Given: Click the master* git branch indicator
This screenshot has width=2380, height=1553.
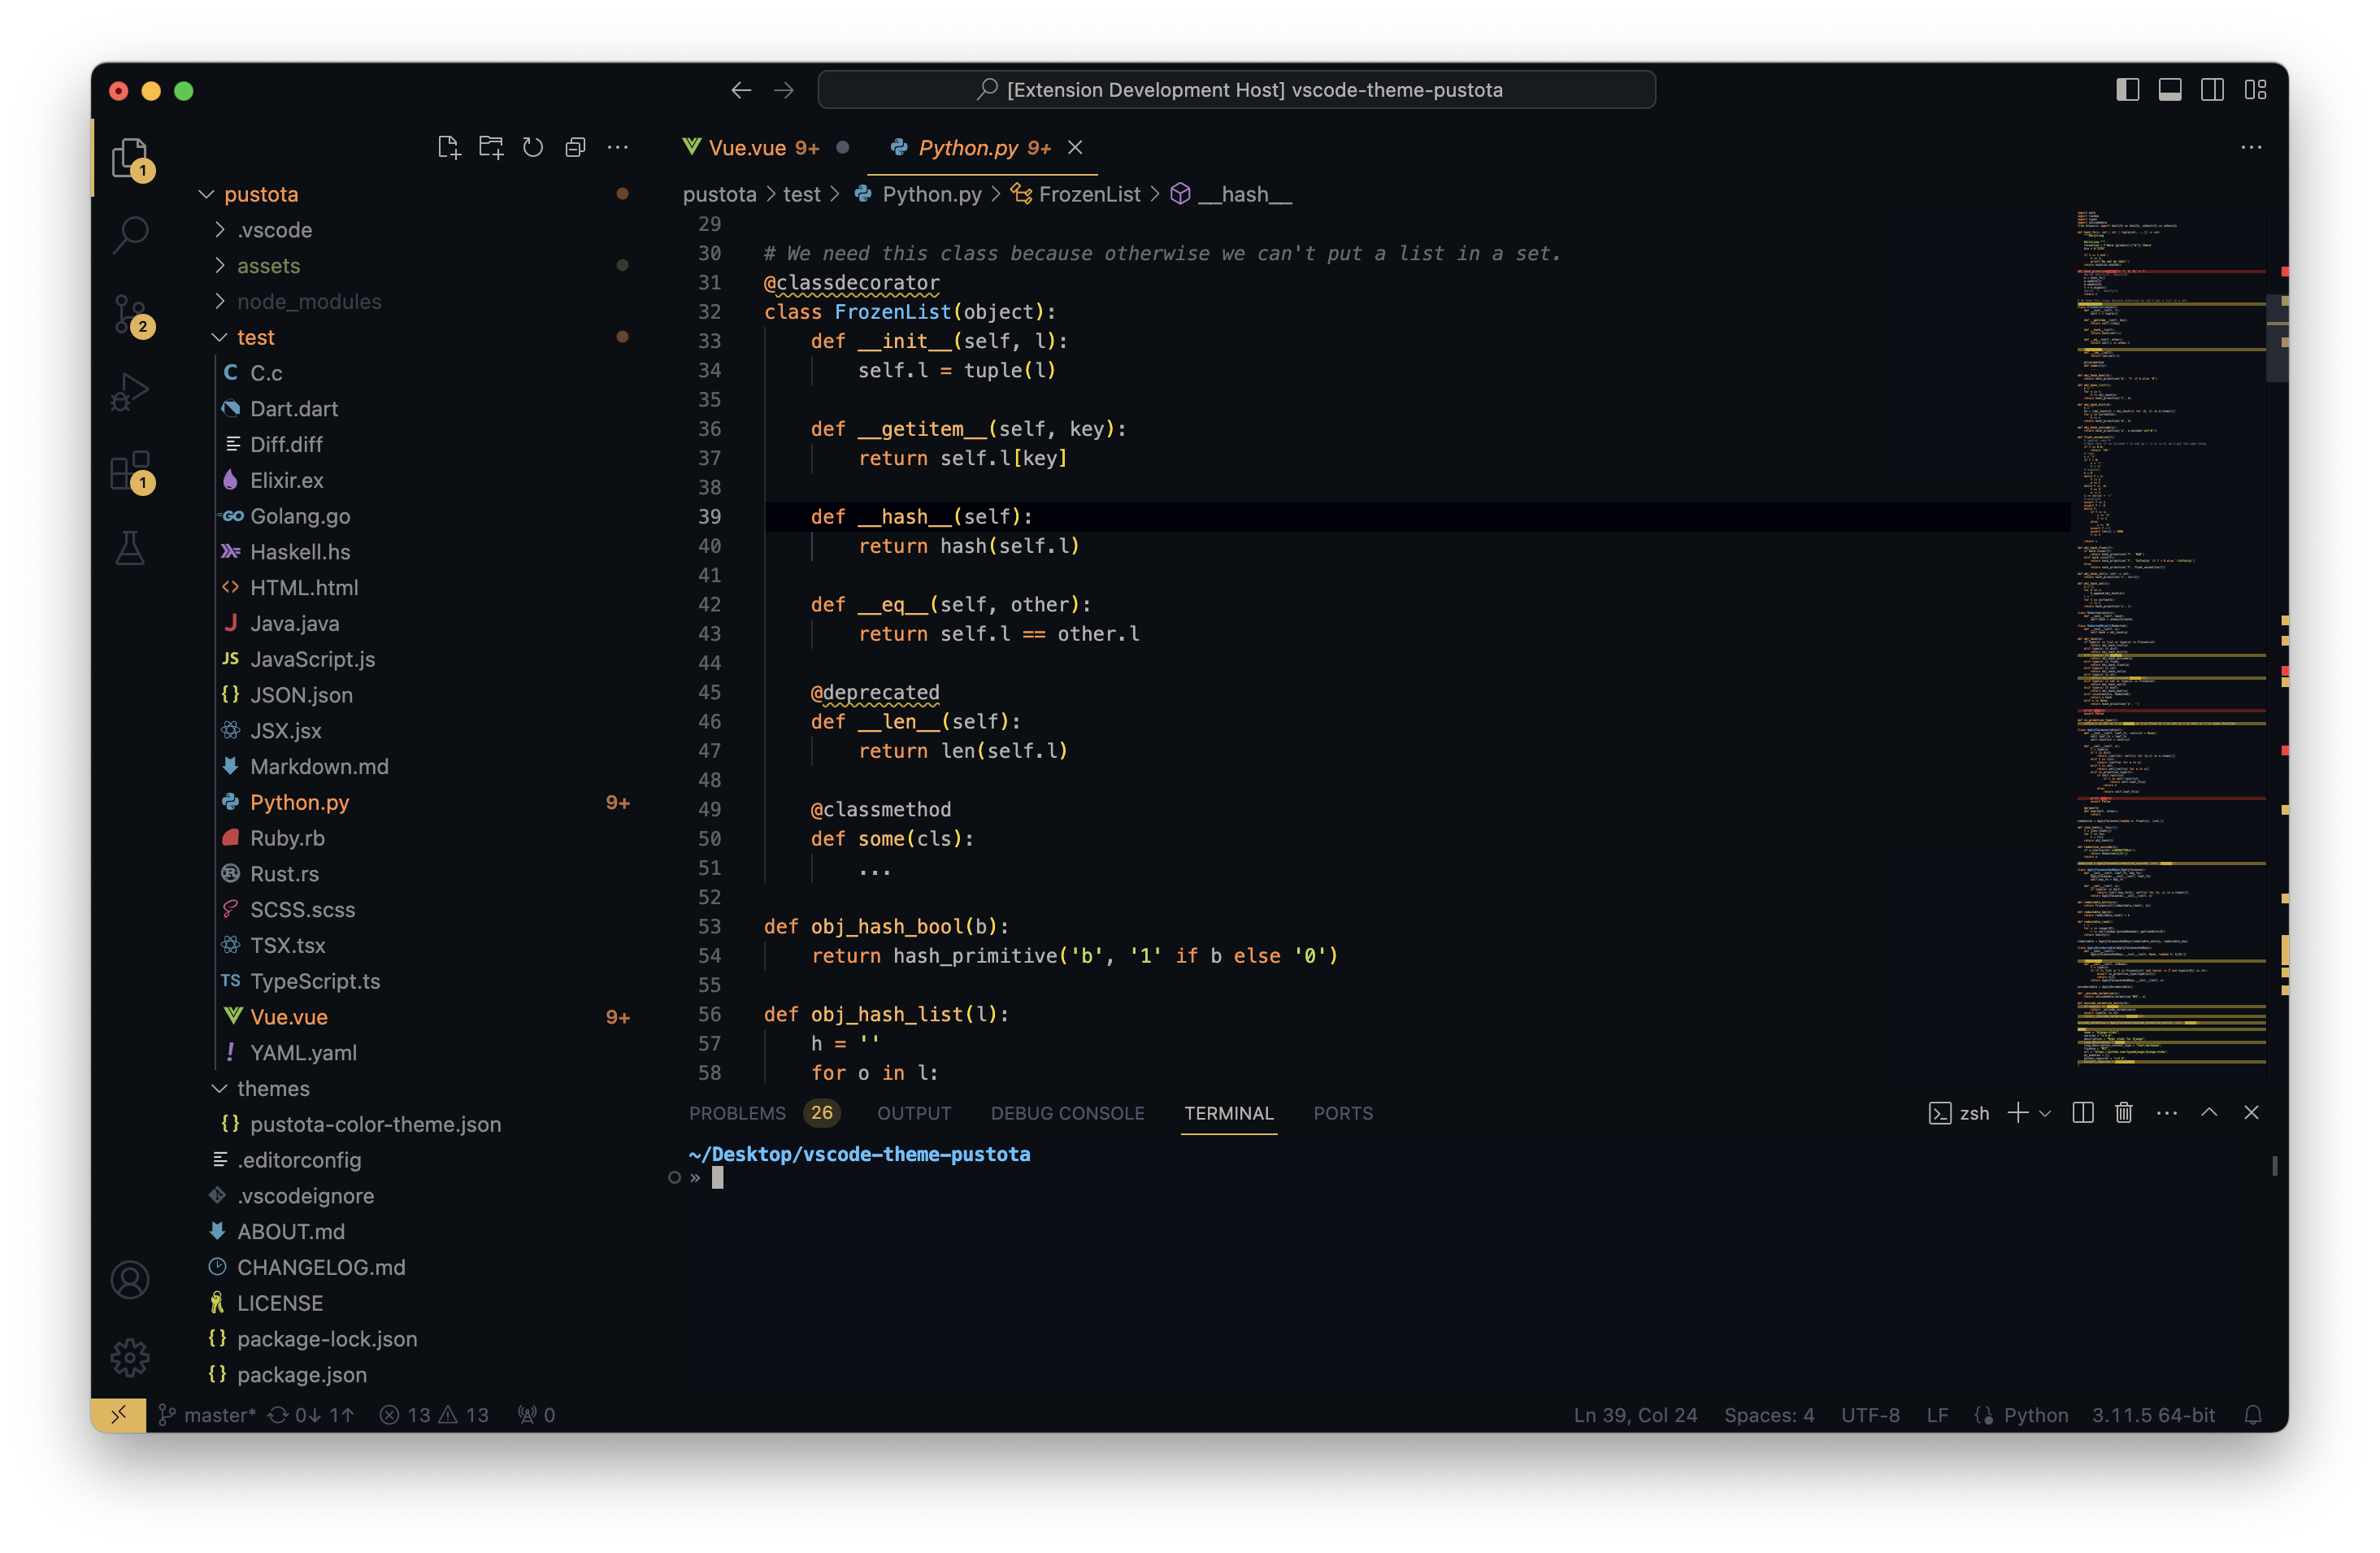Looking at the screenshot, I should [x=219, y=1415].
